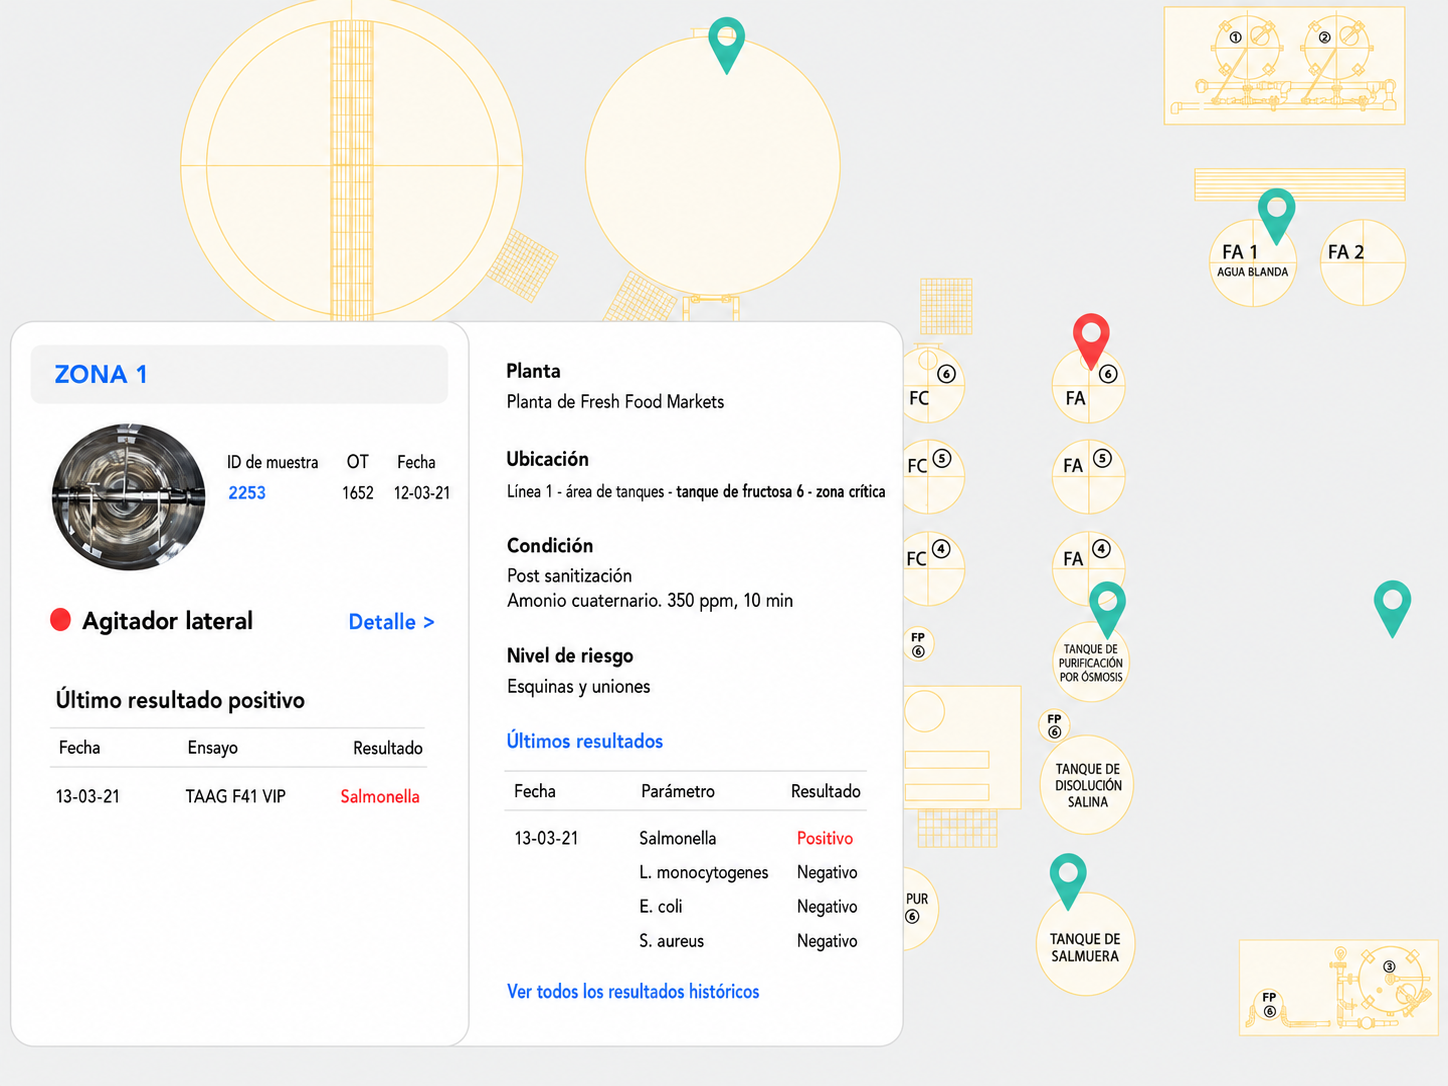
Task: Select the standalone teal pin at far right
Action: tap(1392, 609)
